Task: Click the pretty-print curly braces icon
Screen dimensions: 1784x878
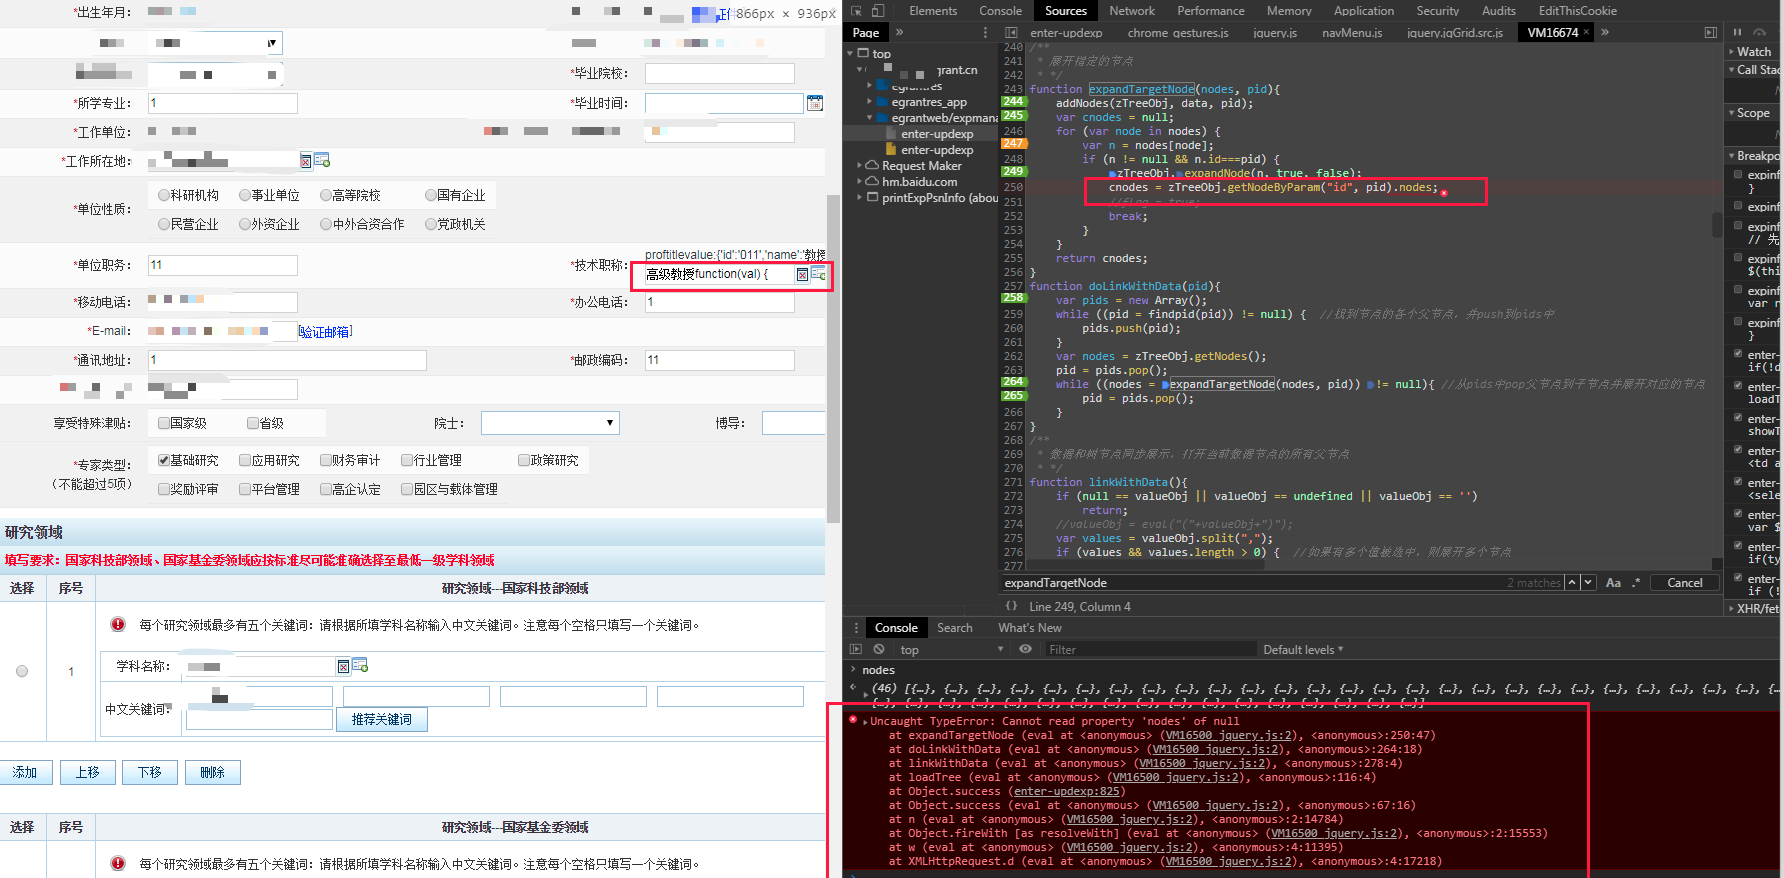Action: tap(1011, 606)
